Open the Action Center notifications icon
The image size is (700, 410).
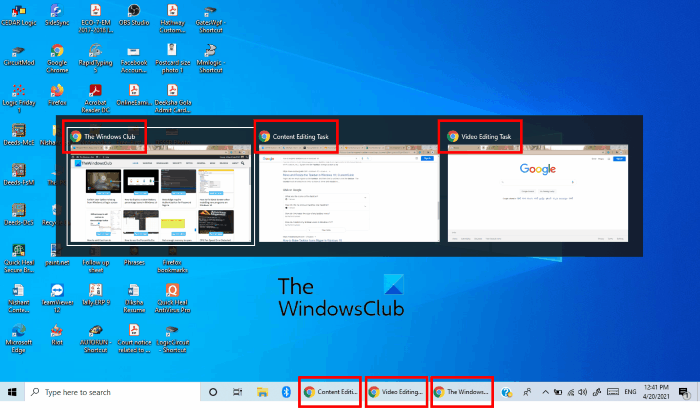(684, 393)
